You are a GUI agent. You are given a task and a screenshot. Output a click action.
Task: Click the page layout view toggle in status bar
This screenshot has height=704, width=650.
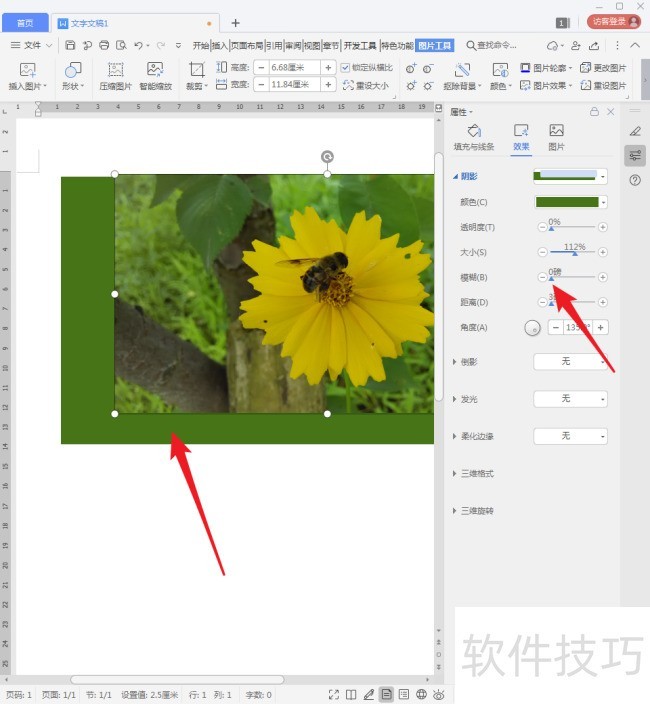(386, 695)
